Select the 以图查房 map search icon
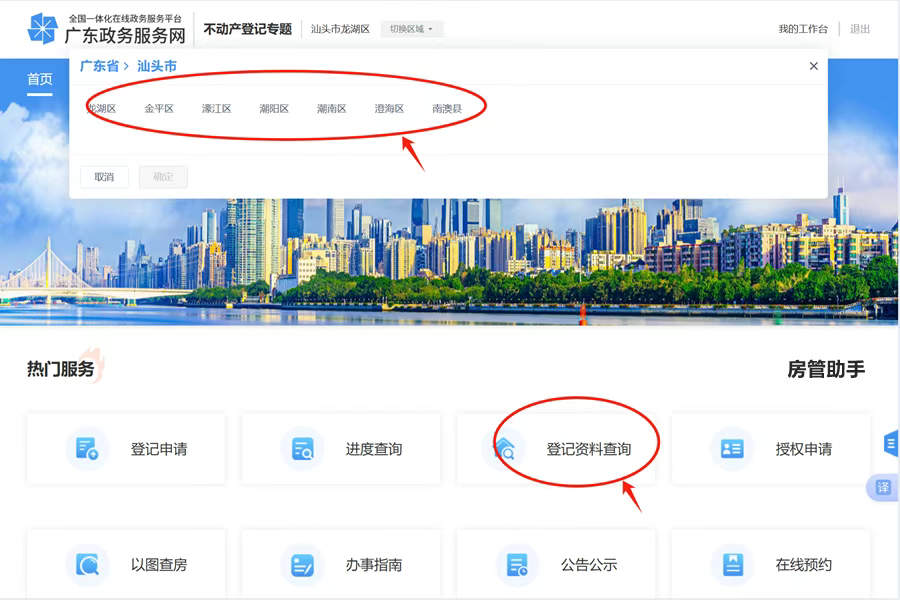The width and height of the screenshot is (900, 600). (x=87, y=565)
